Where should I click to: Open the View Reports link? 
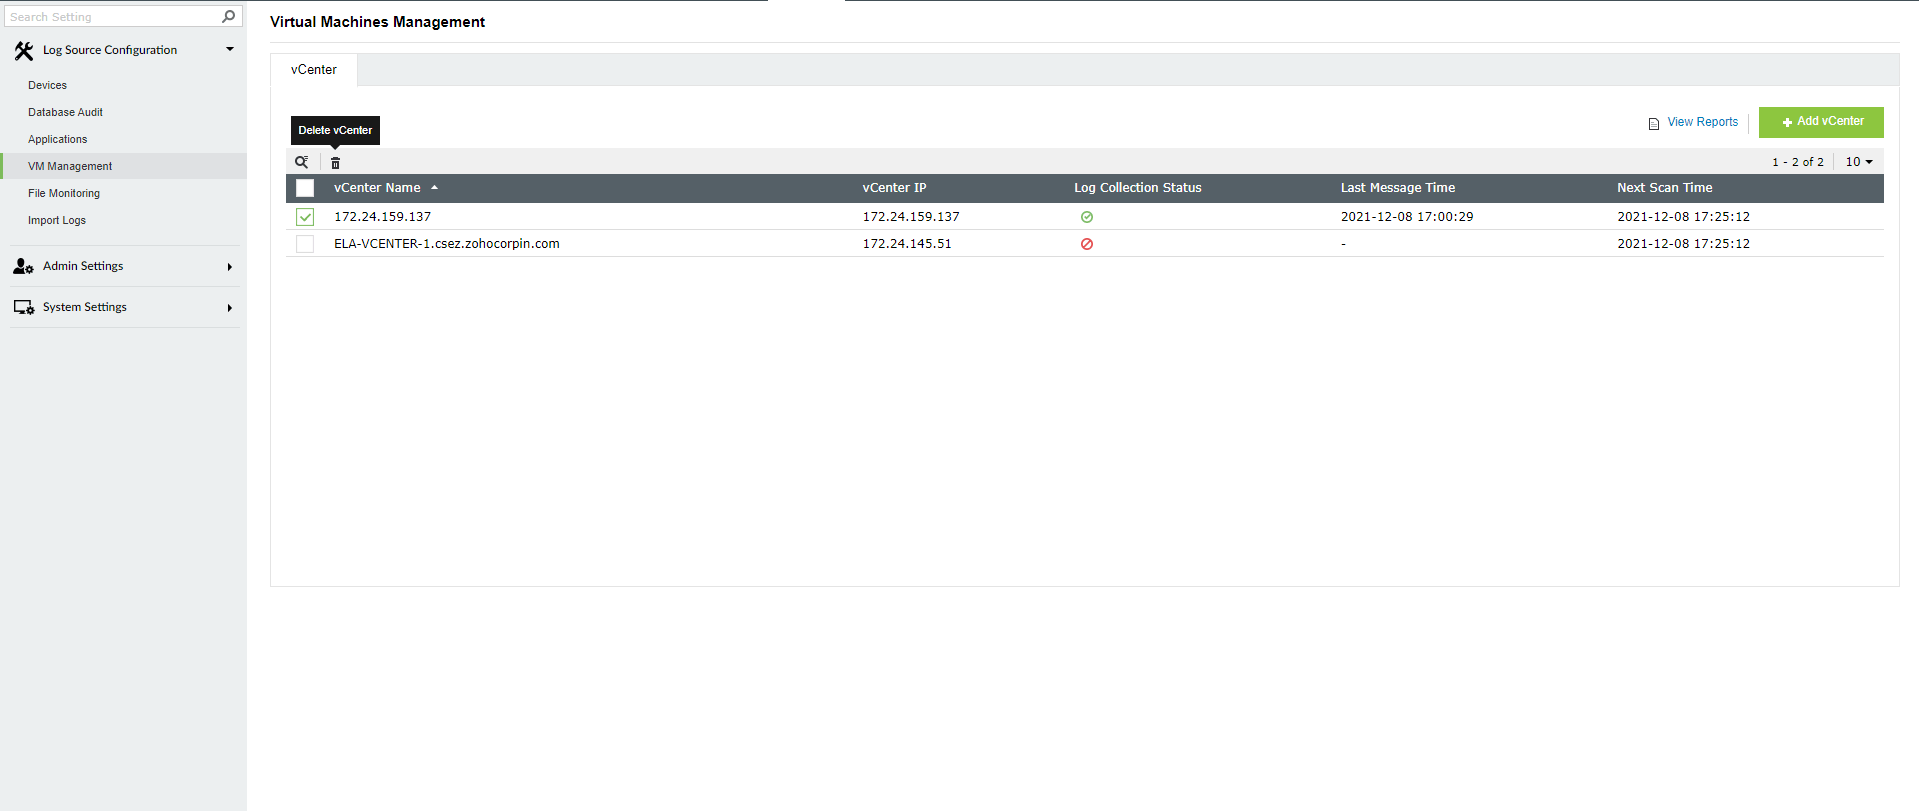click(x=1702, y=122)
